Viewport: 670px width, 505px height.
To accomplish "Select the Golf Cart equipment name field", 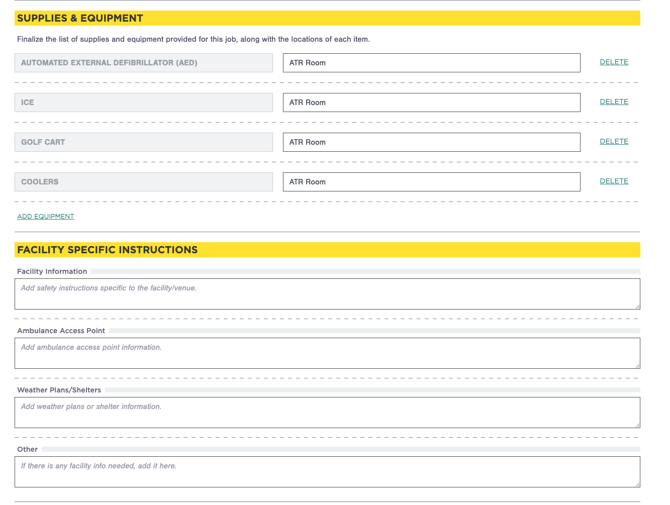I will (x=143, y=142).
